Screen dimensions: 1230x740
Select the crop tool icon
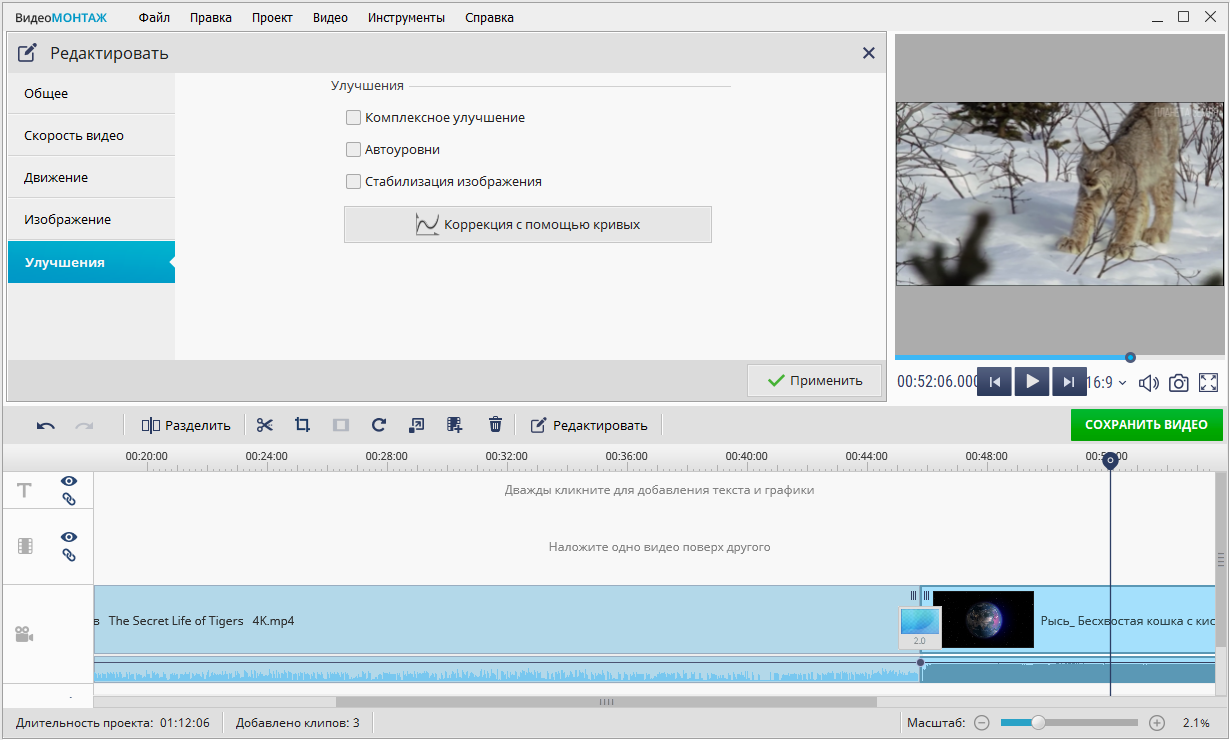tap(302, 425)
